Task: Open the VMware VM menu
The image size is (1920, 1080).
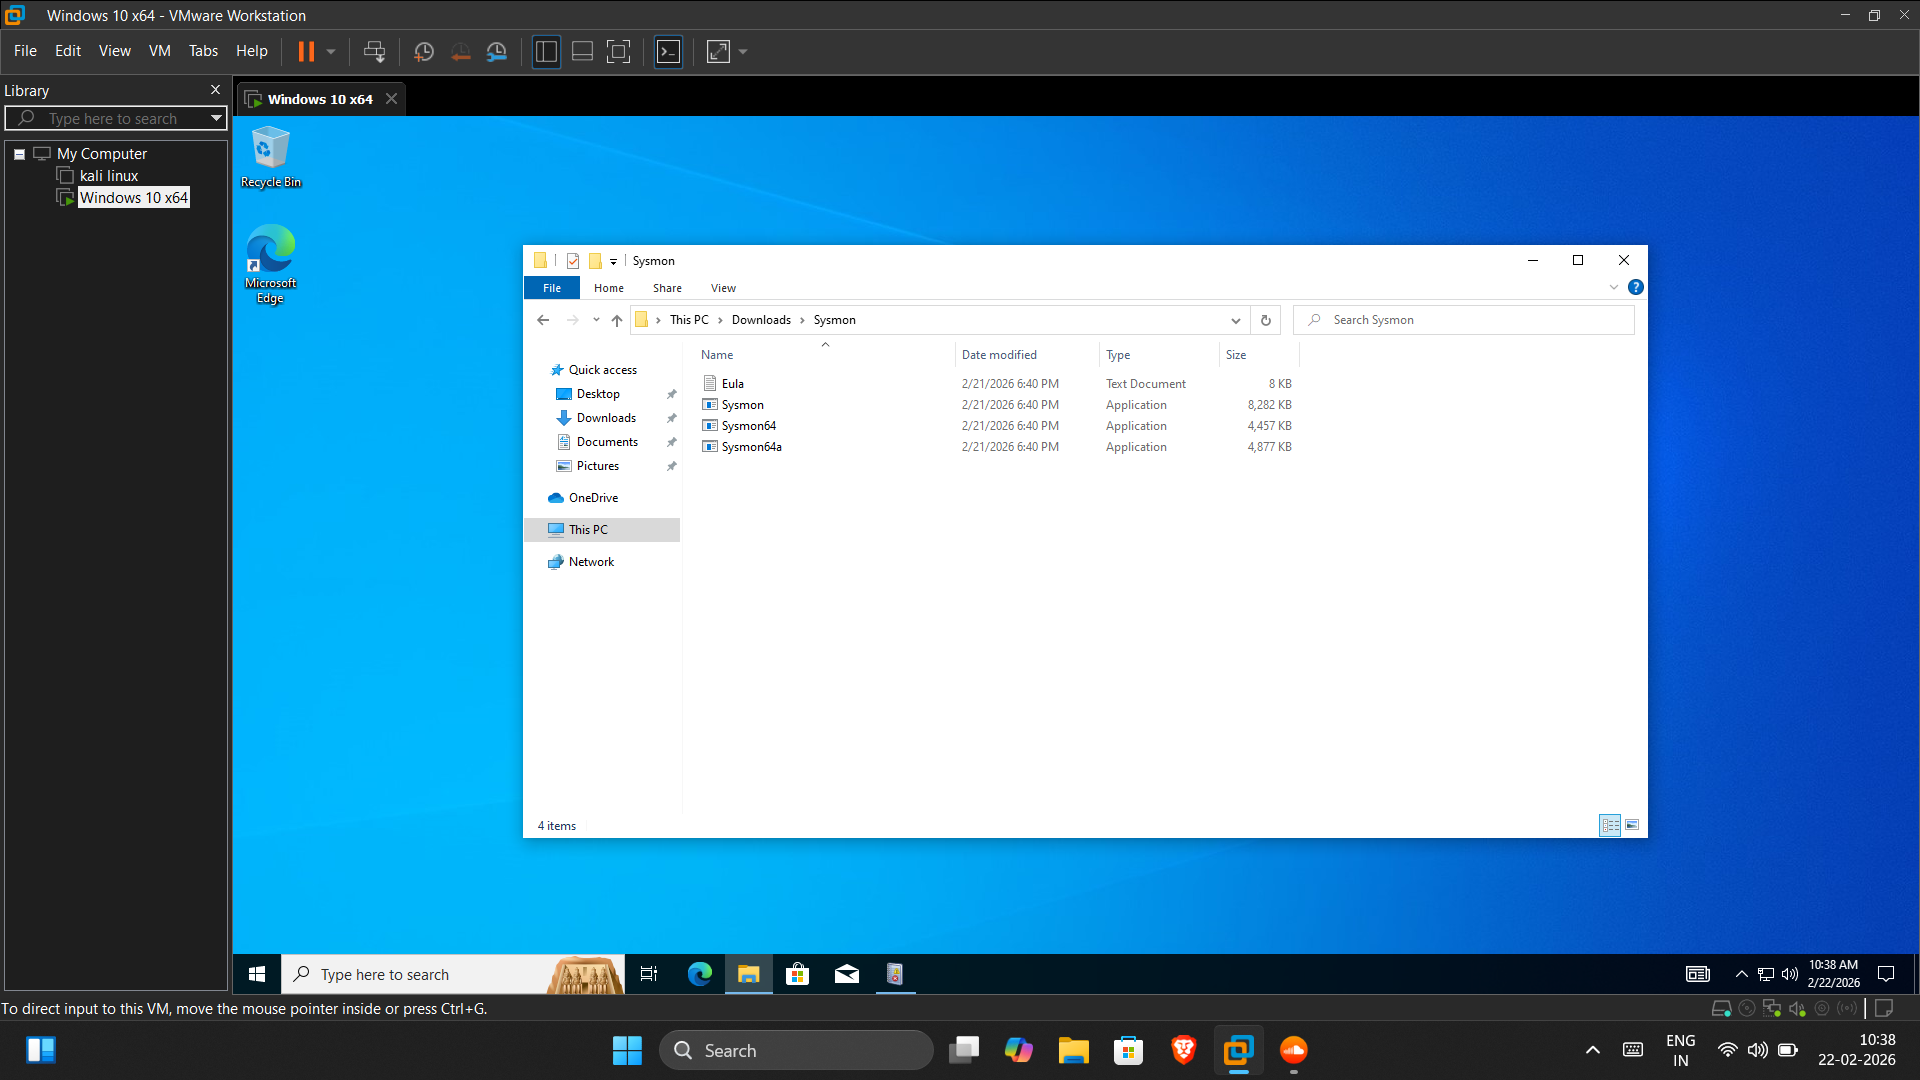Action: [160, 51]
